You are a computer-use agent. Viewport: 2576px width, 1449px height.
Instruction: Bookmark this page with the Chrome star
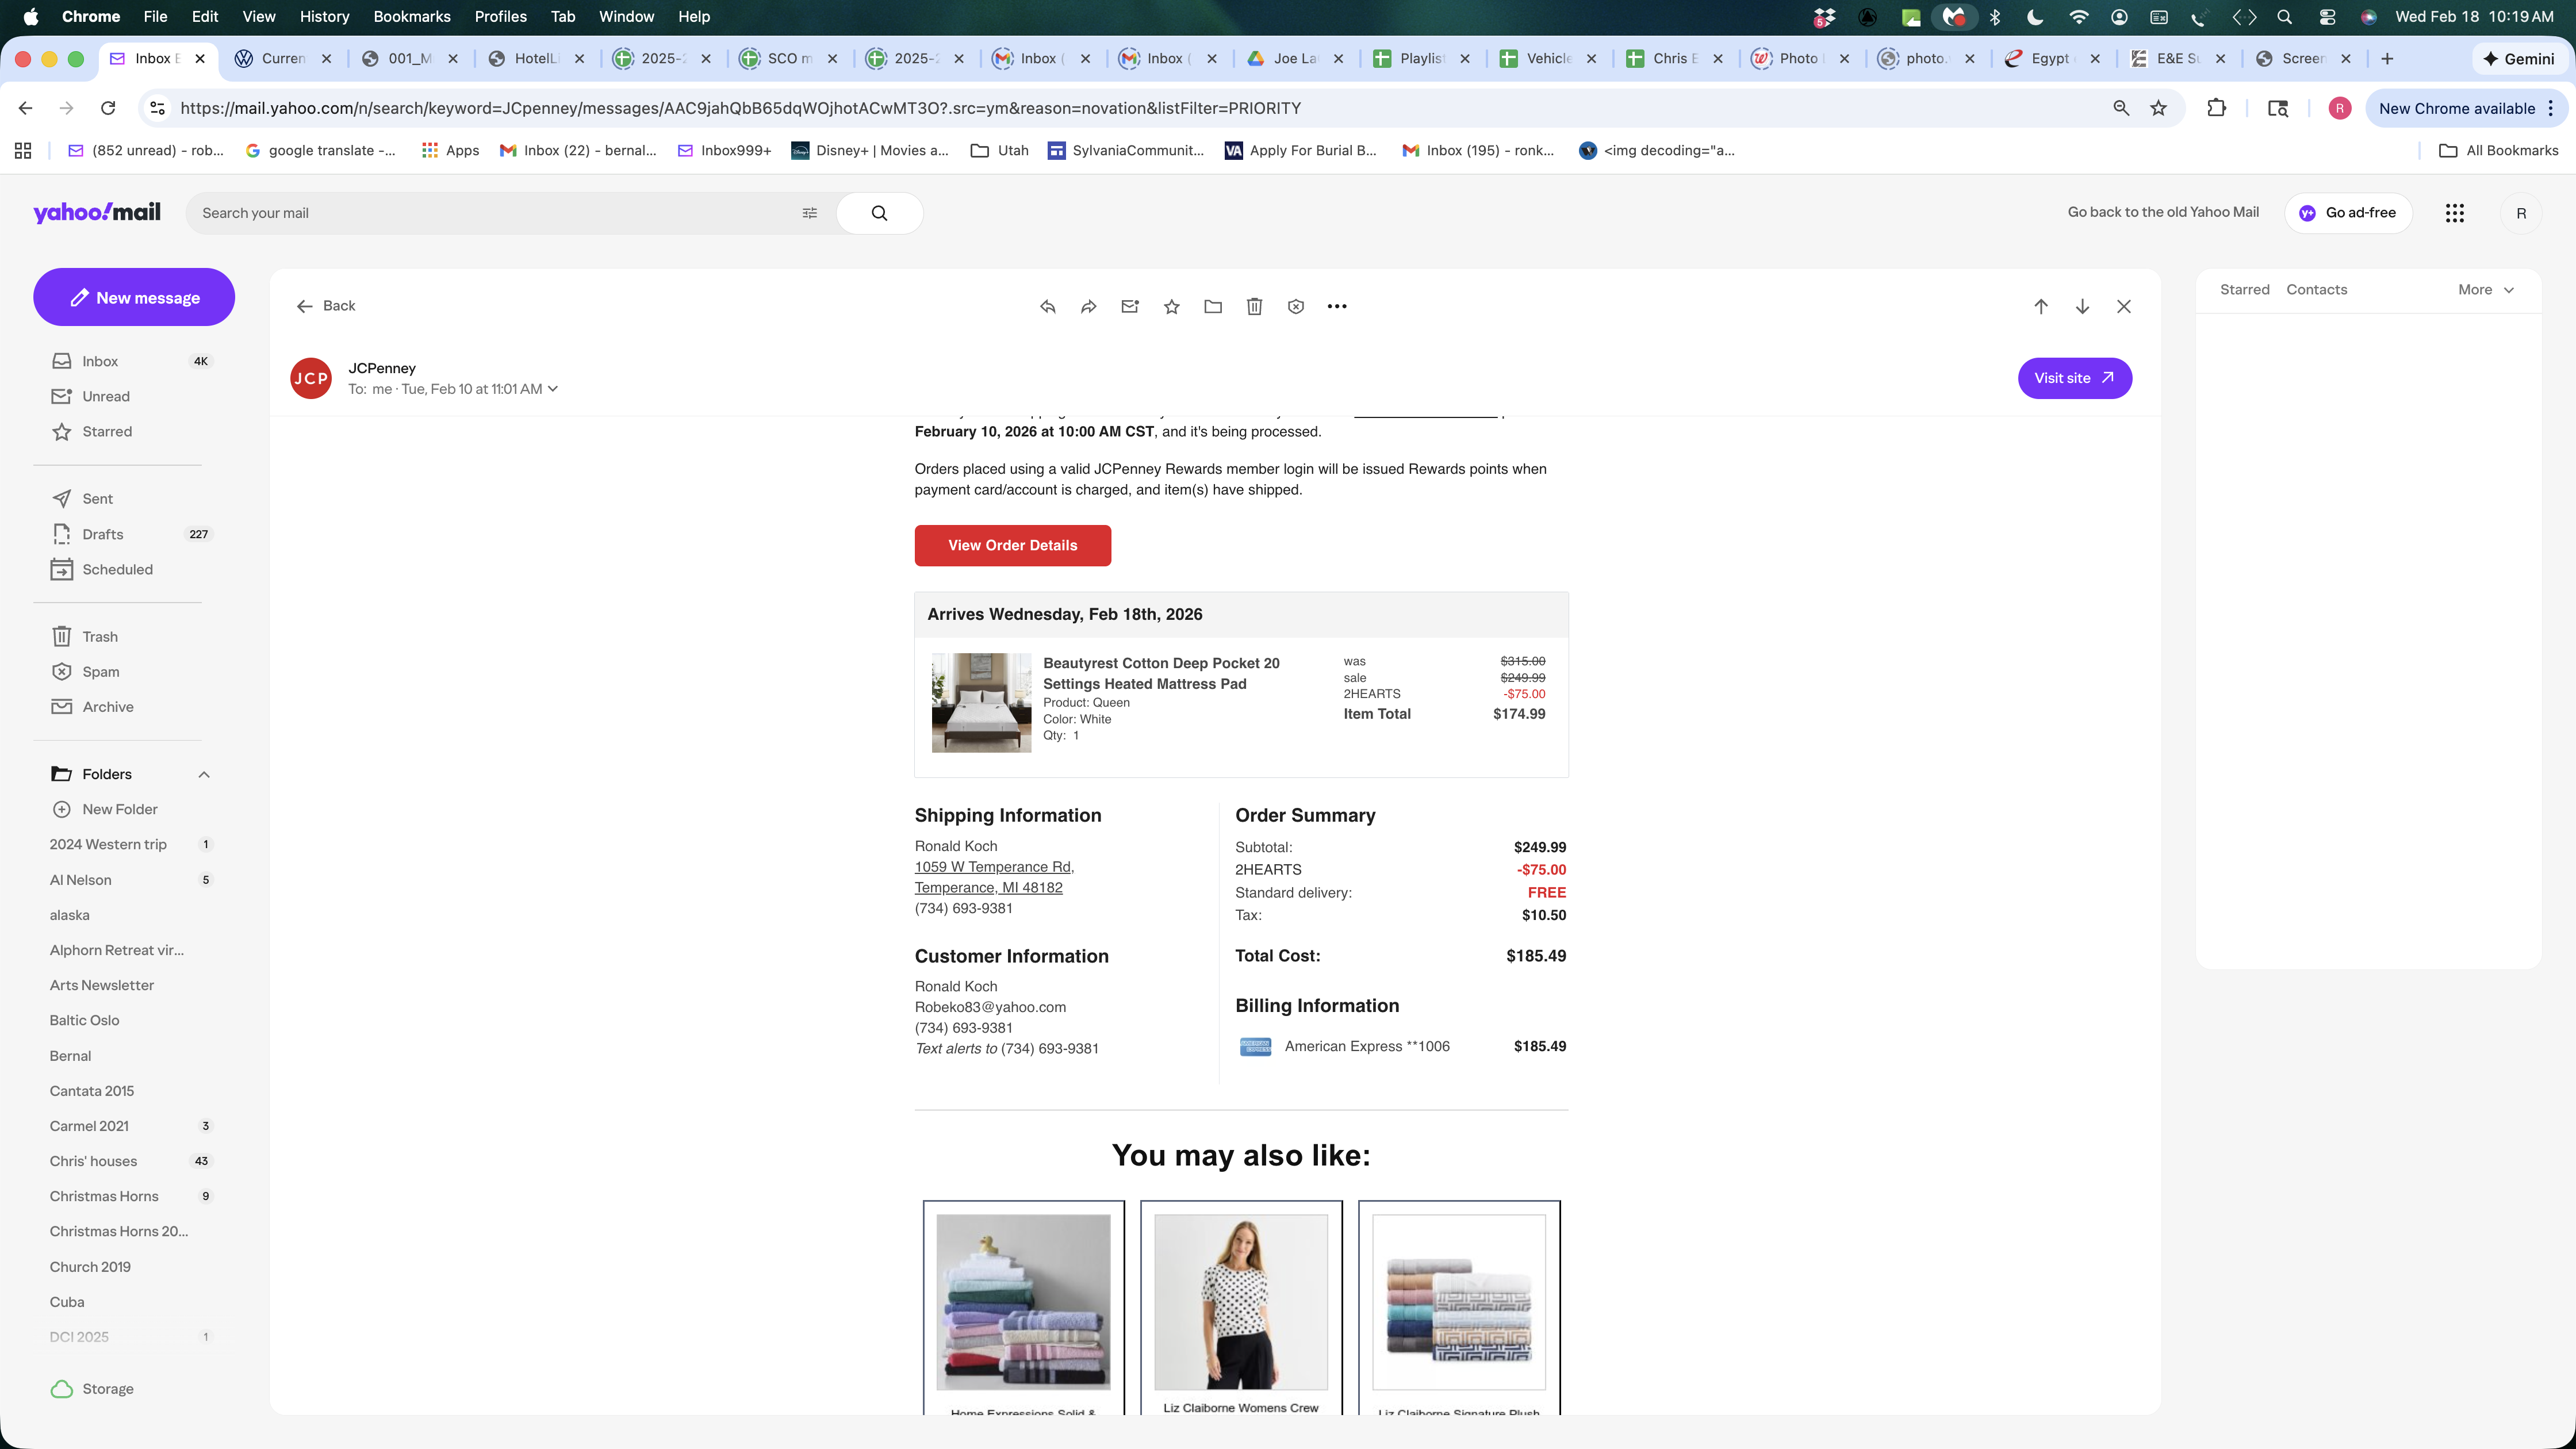[x=2158, y=108]
